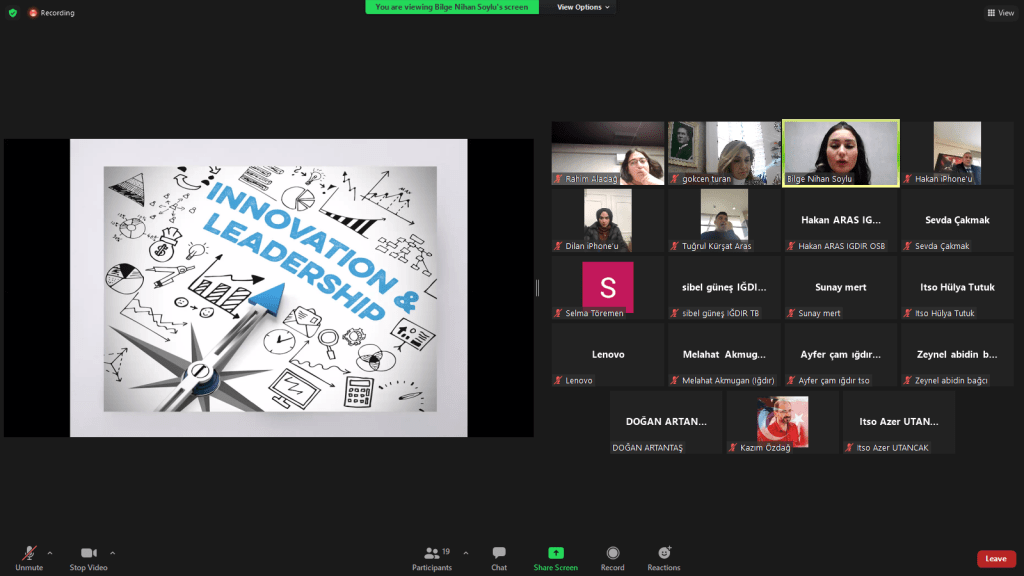1024x576 pixels.
Task: Select Bilge Nihan Soylu's video tile
Action: tap(840, 152)
